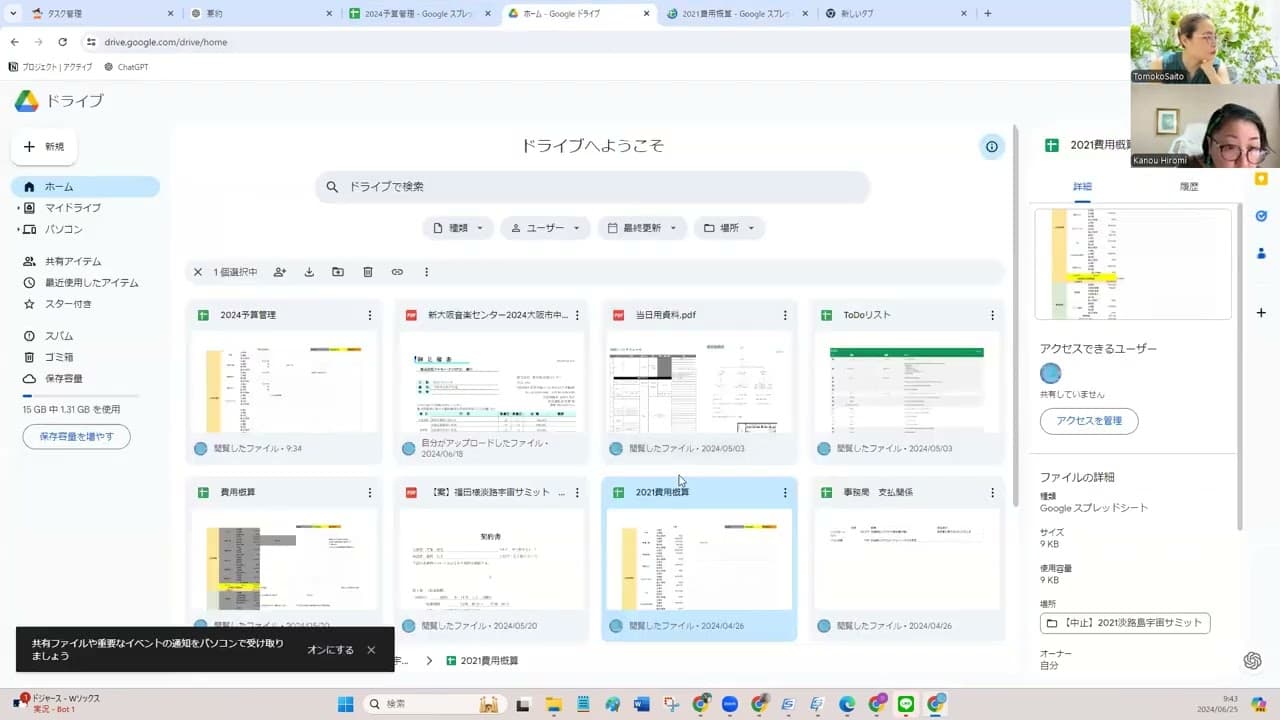This screenshot has height=720, width=1280.
Task: Click the storage usage progress bar
Action: point(81,397)
